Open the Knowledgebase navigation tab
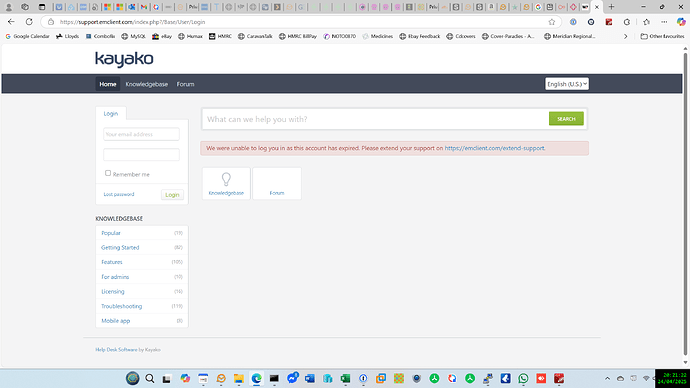690x388 pixels. click(147, 84)
